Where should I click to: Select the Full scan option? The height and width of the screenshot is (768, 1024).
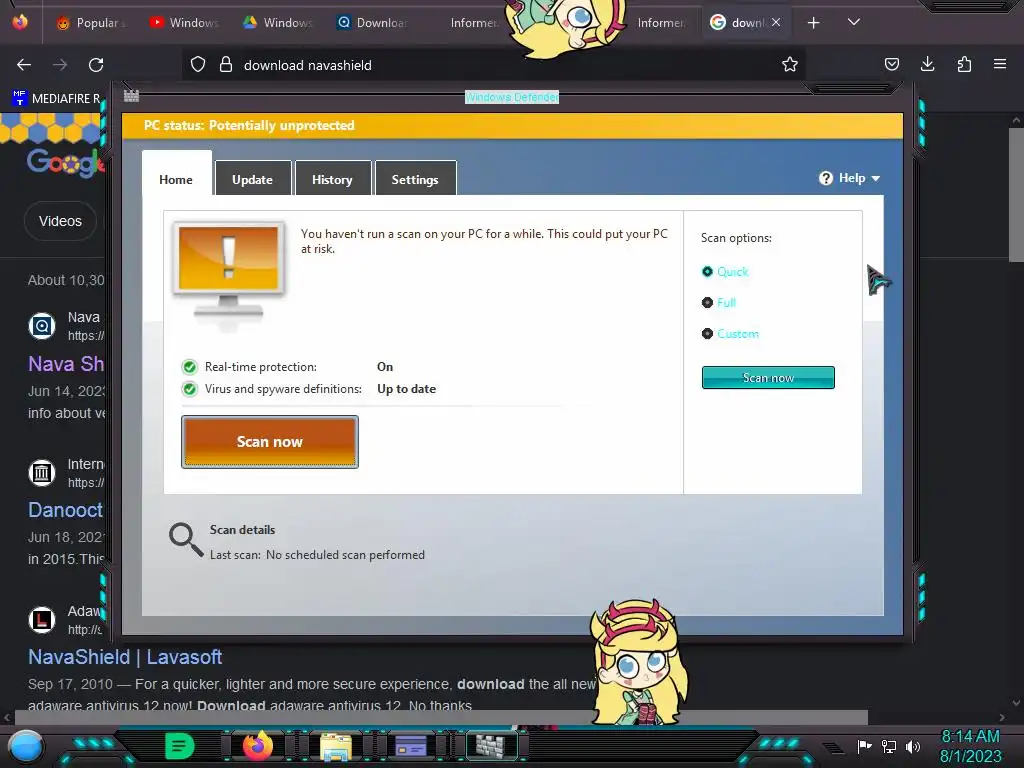[x=718, y=302]
